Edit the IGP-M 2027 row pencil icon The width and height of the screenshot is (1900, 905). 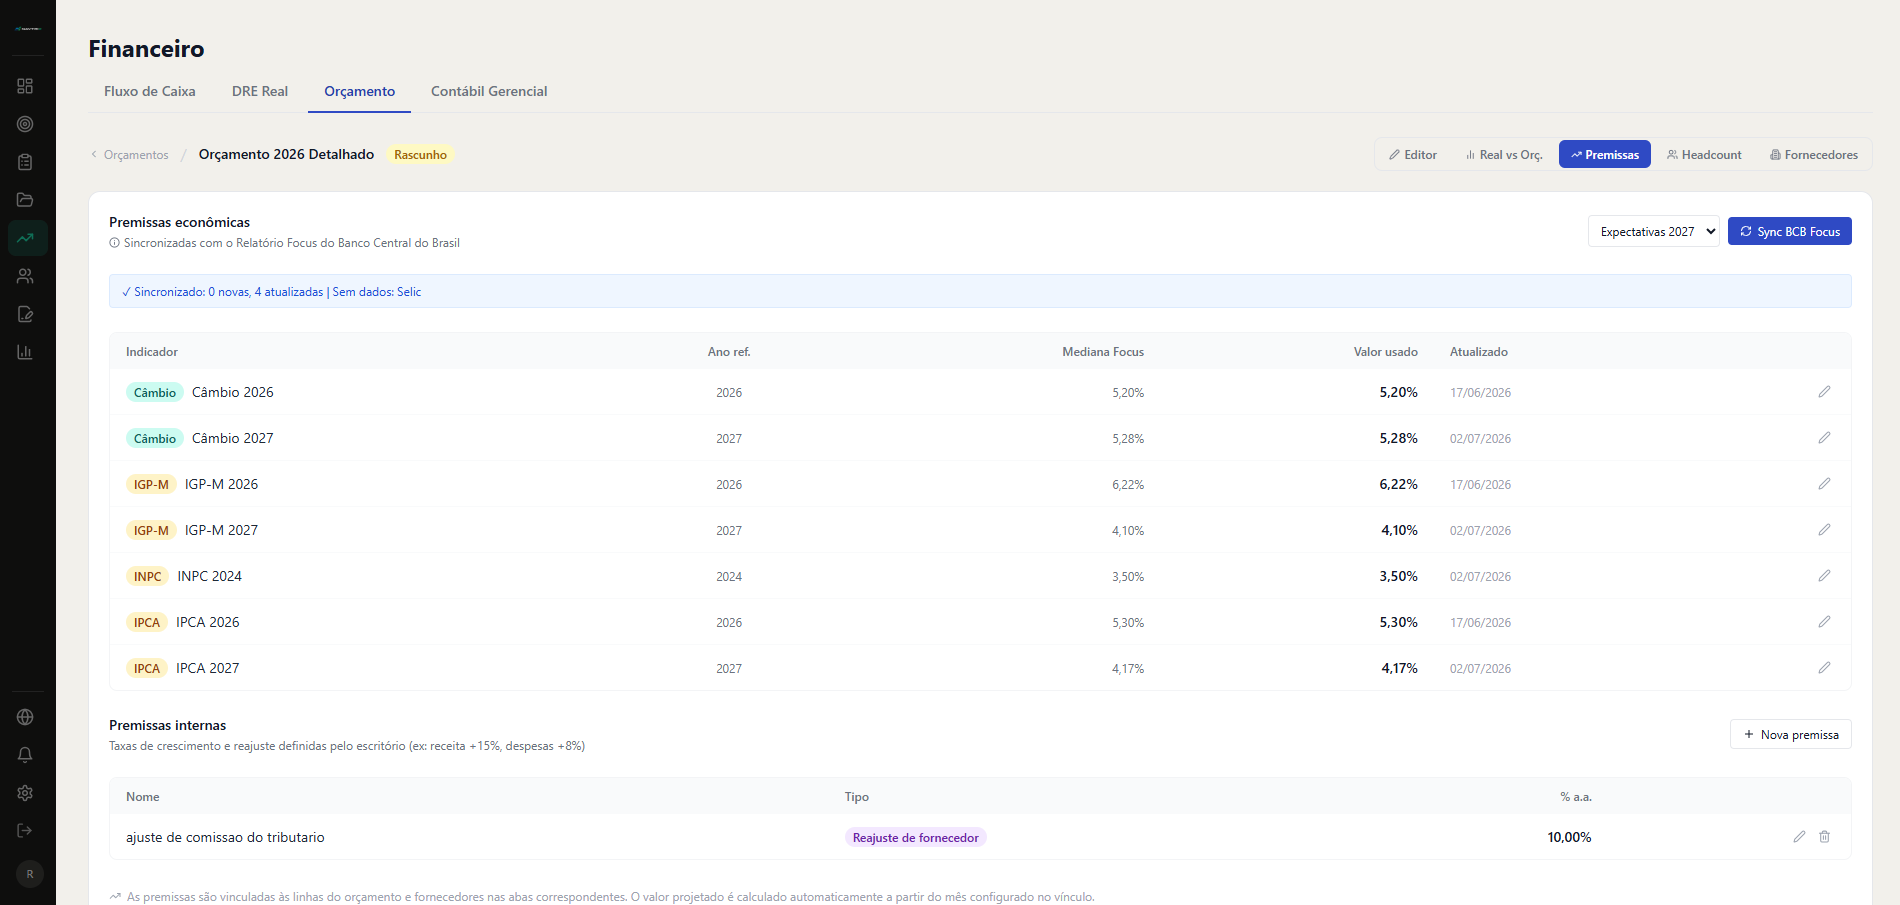tap(1824, 530)
